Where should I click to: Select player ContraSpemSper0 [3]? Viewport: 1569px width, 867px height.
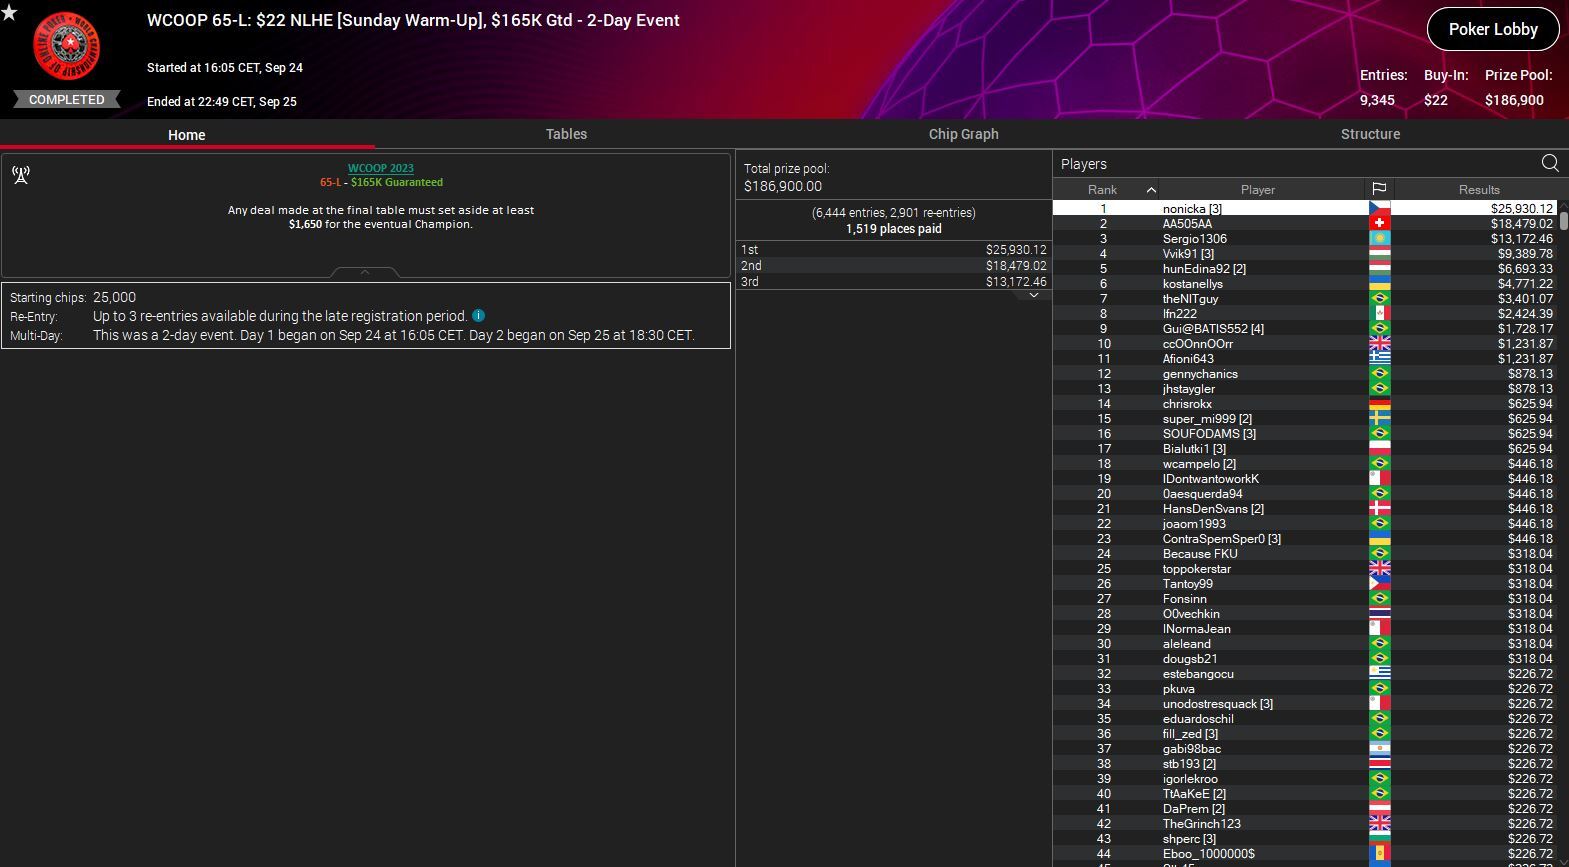[1222, 538]
